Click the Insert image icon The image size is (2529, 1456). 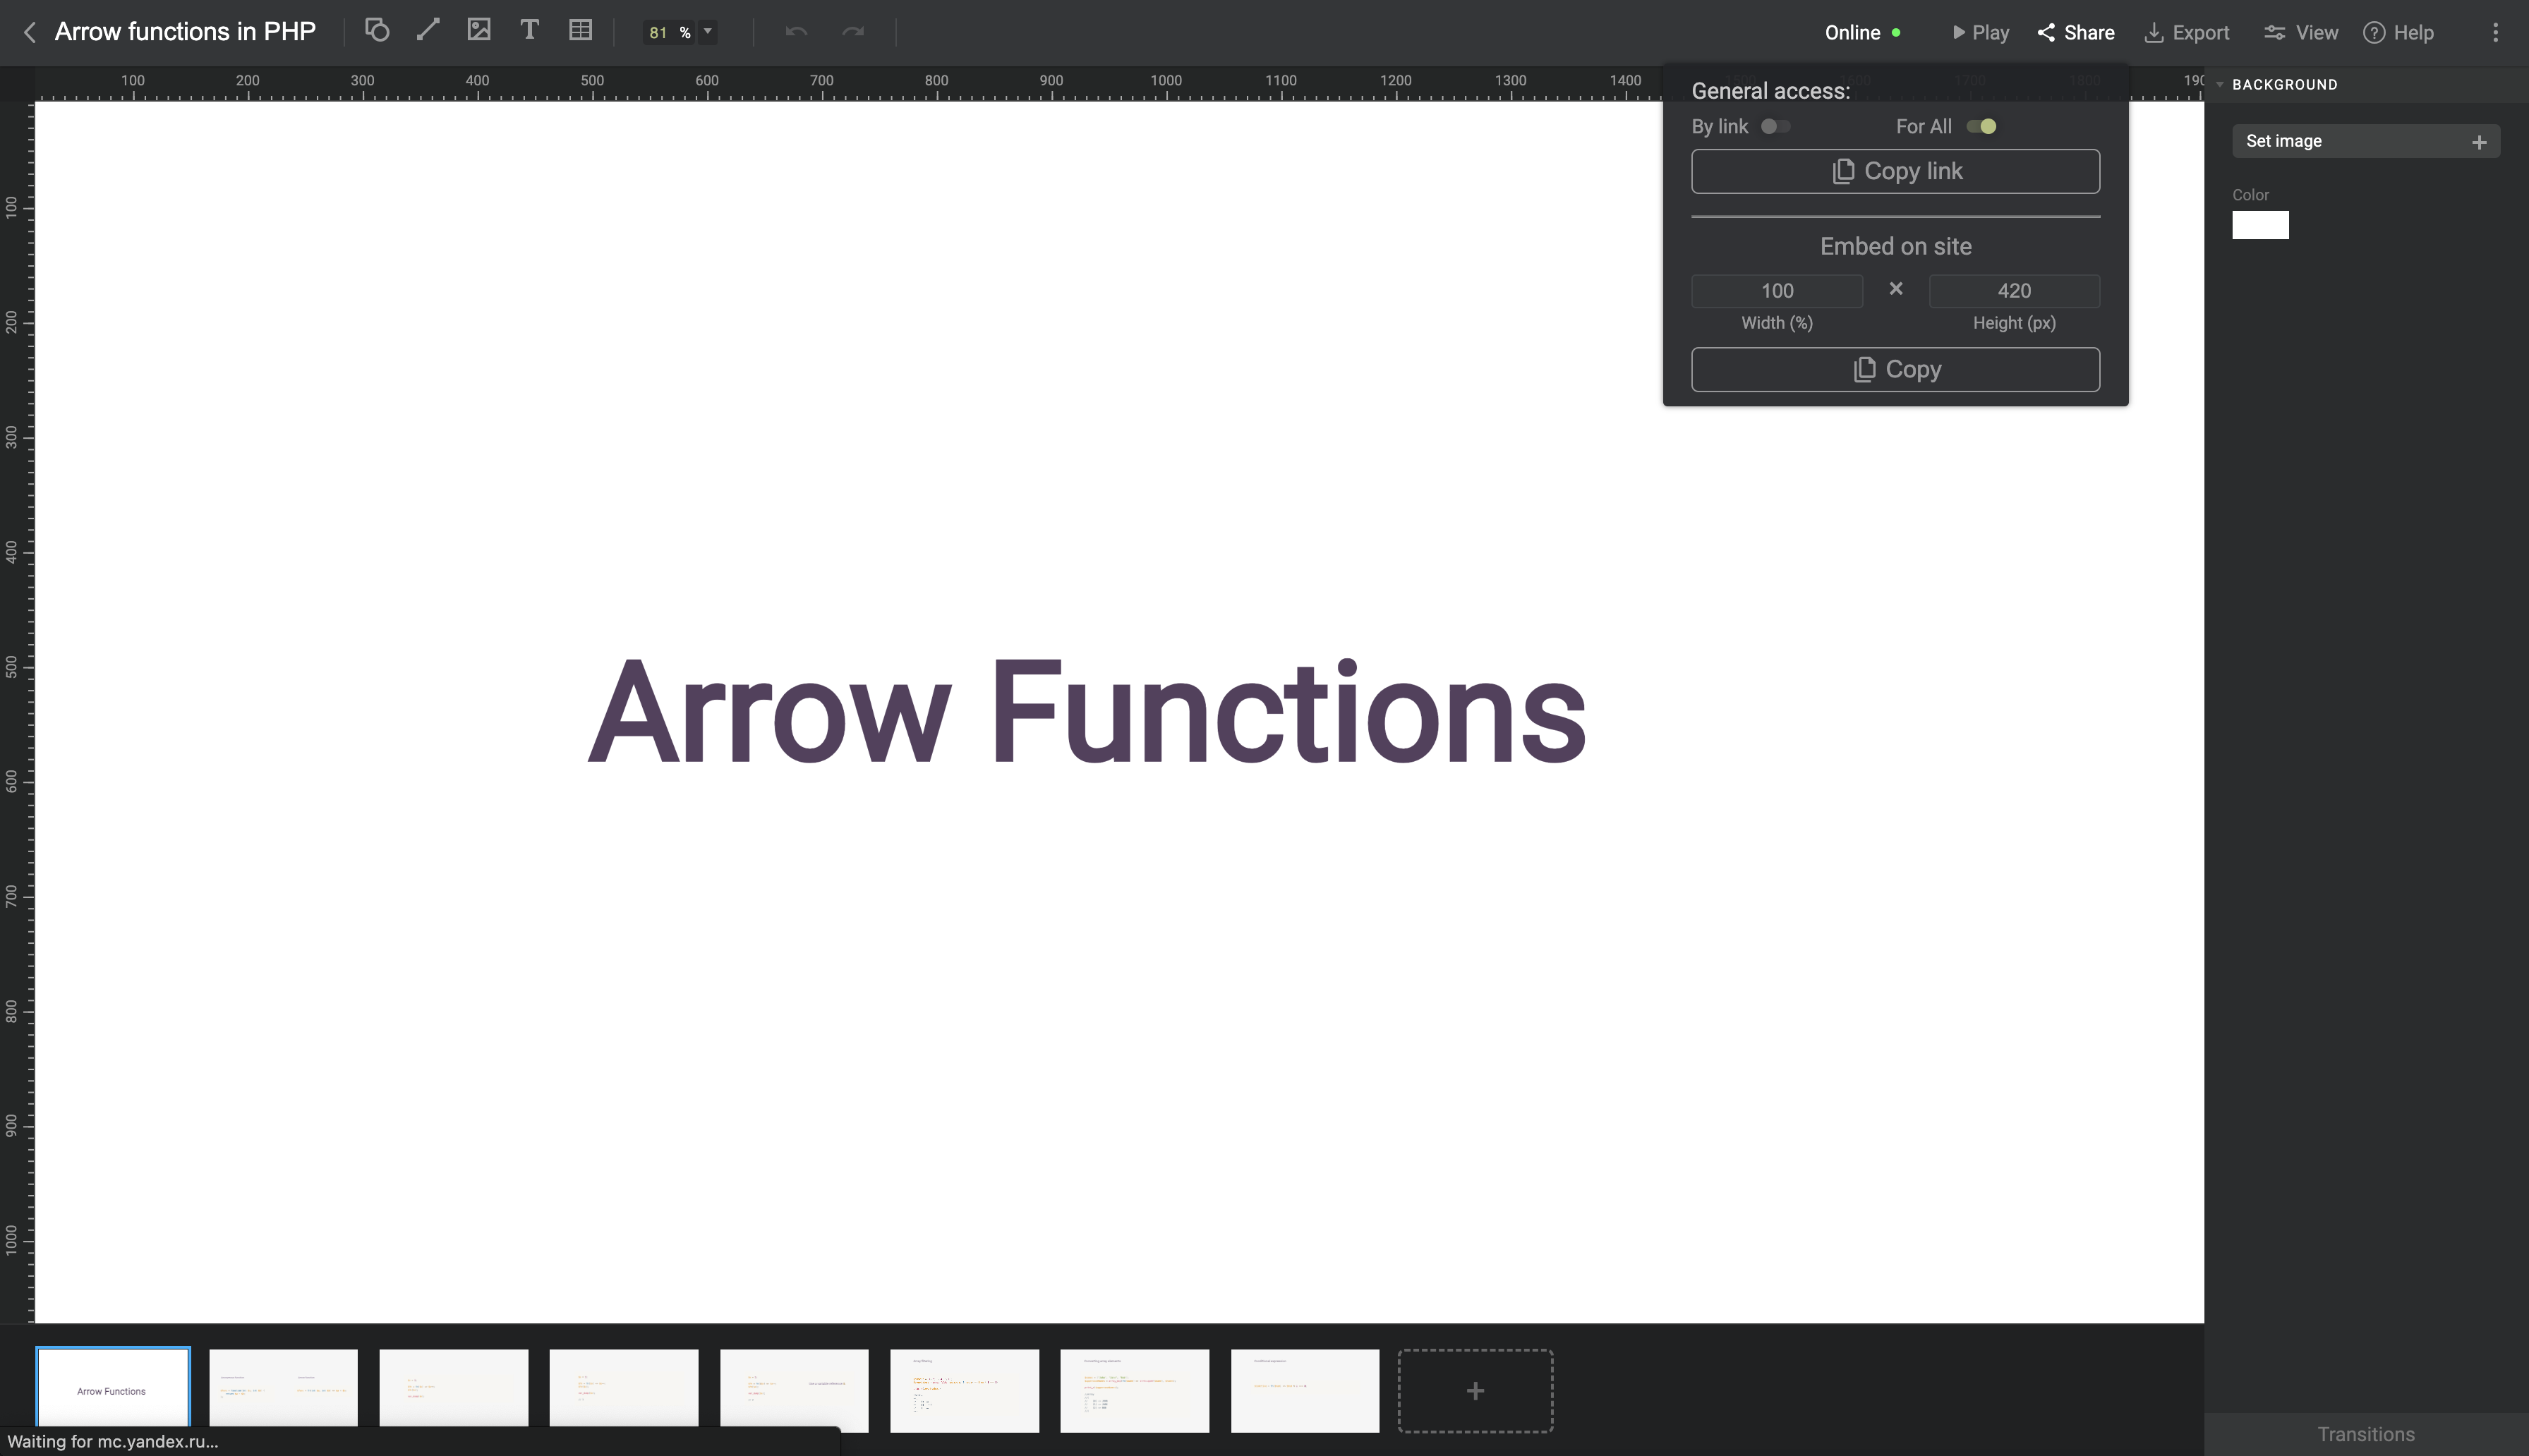[x=479, y=30]
